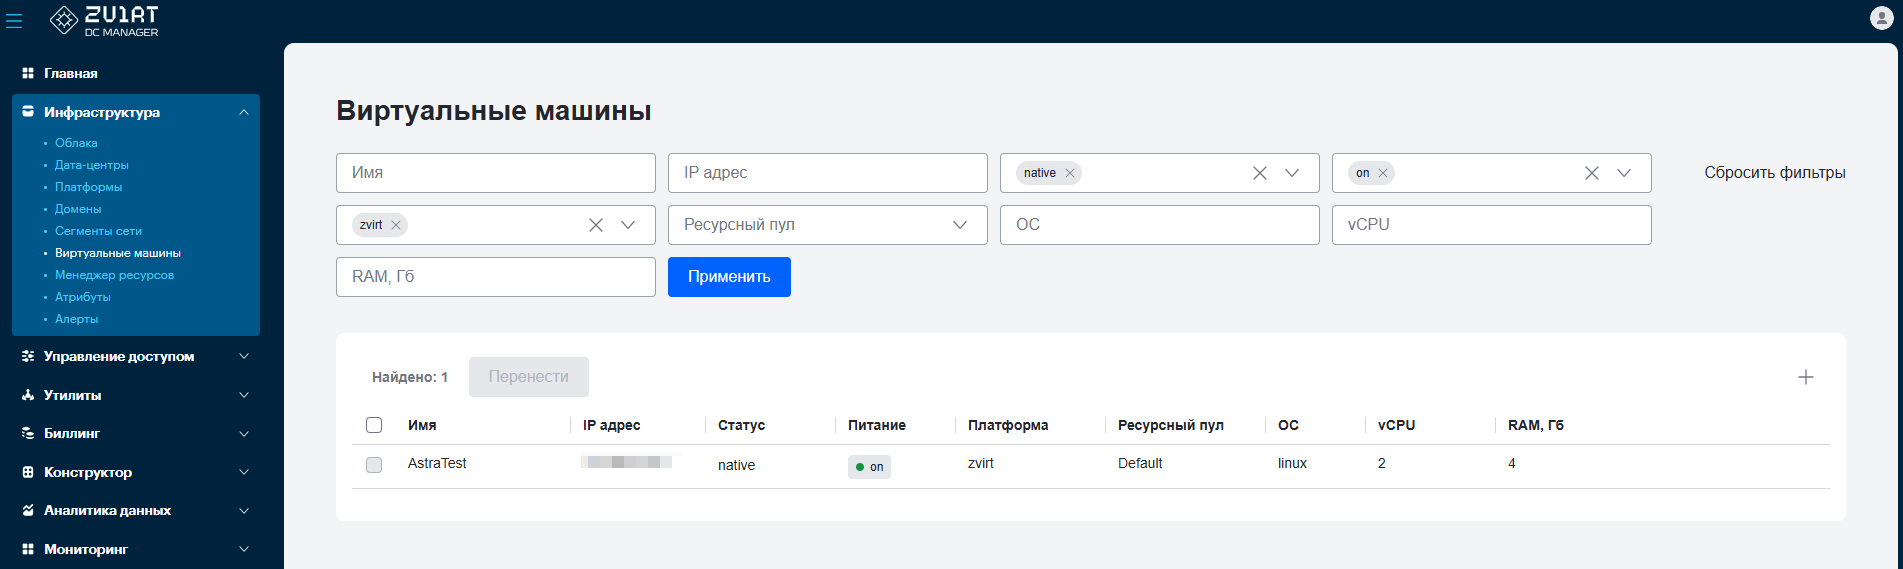Expand the Конструктор section chevron
This screenshot has width=1903, height=569.
(244, 472)
